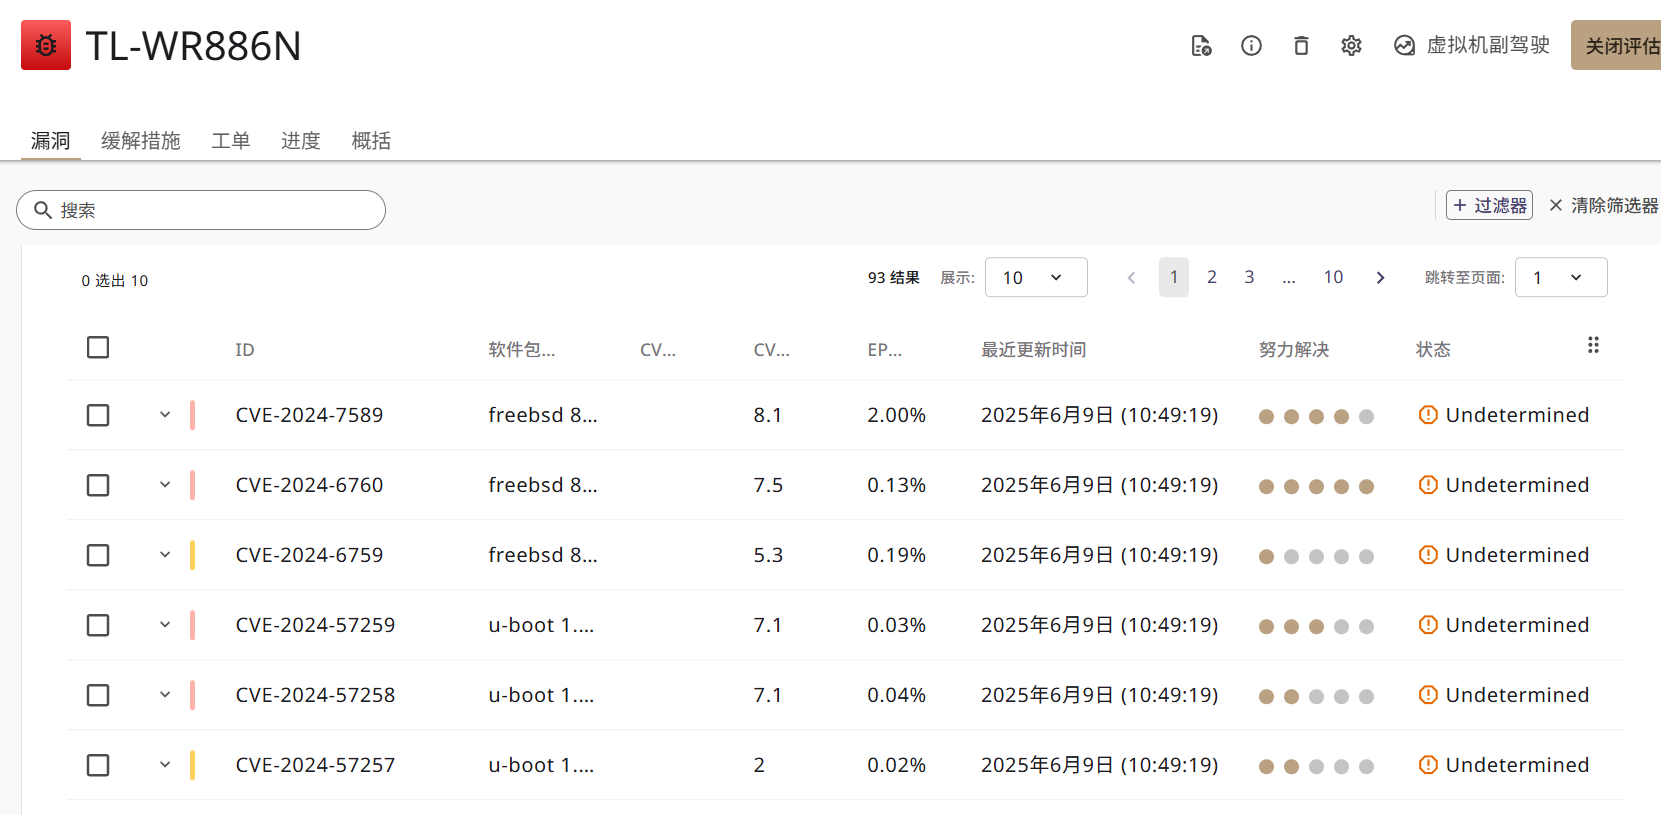Image resolution: width=1661 pixels, height=815 pixels.
Task: Click the status warning icon for CVE-2024-57258
Action: click(1428, 695)
